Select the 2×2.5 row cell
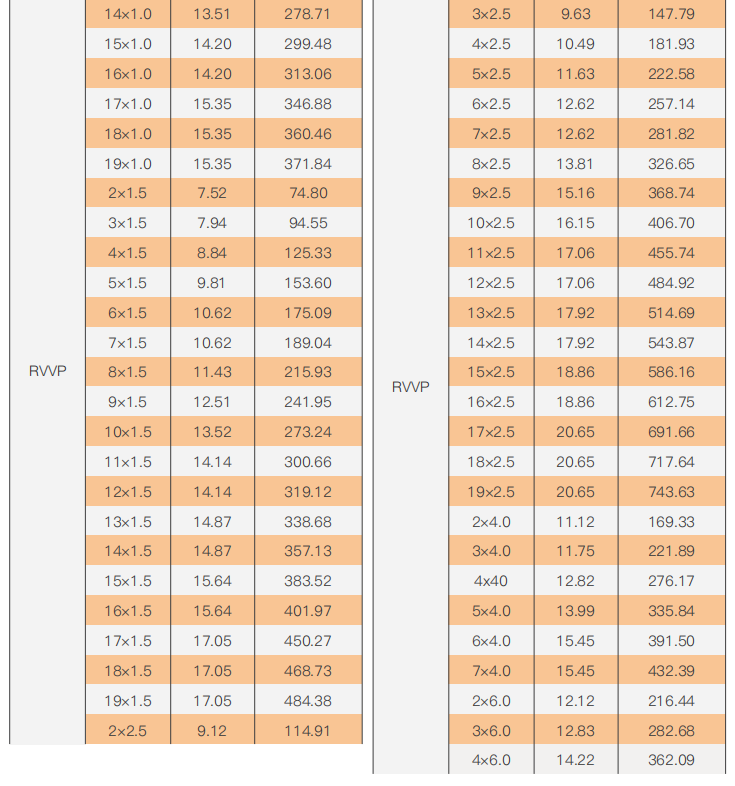Viewport: 735px width, 786px height. (127, 731)
